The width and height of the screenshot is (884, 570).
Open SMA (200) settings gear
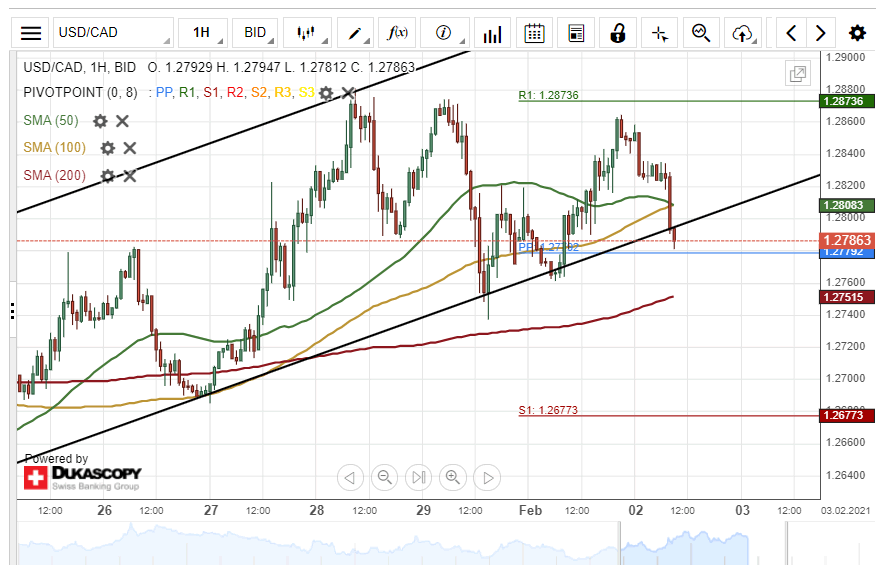[x=107, y=176]
